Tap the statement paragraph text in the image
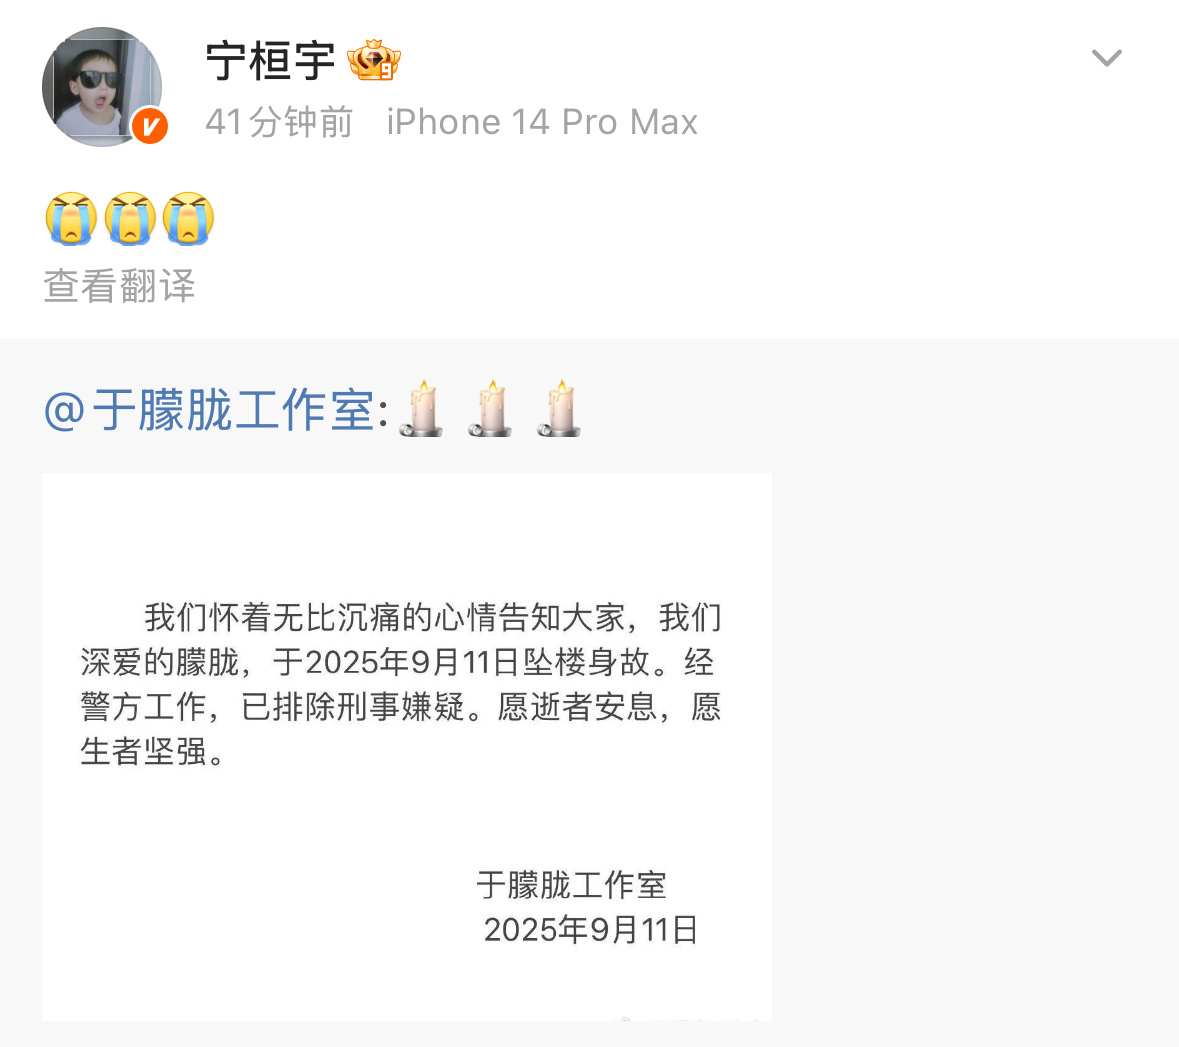 401,684
